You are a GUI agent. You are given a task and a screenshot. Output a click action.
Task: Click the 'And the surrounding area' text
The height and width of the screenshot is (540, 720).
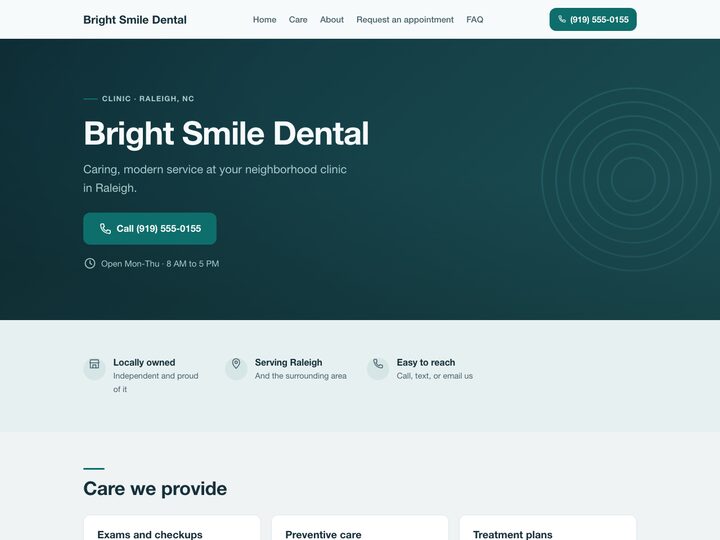point(301,376)
